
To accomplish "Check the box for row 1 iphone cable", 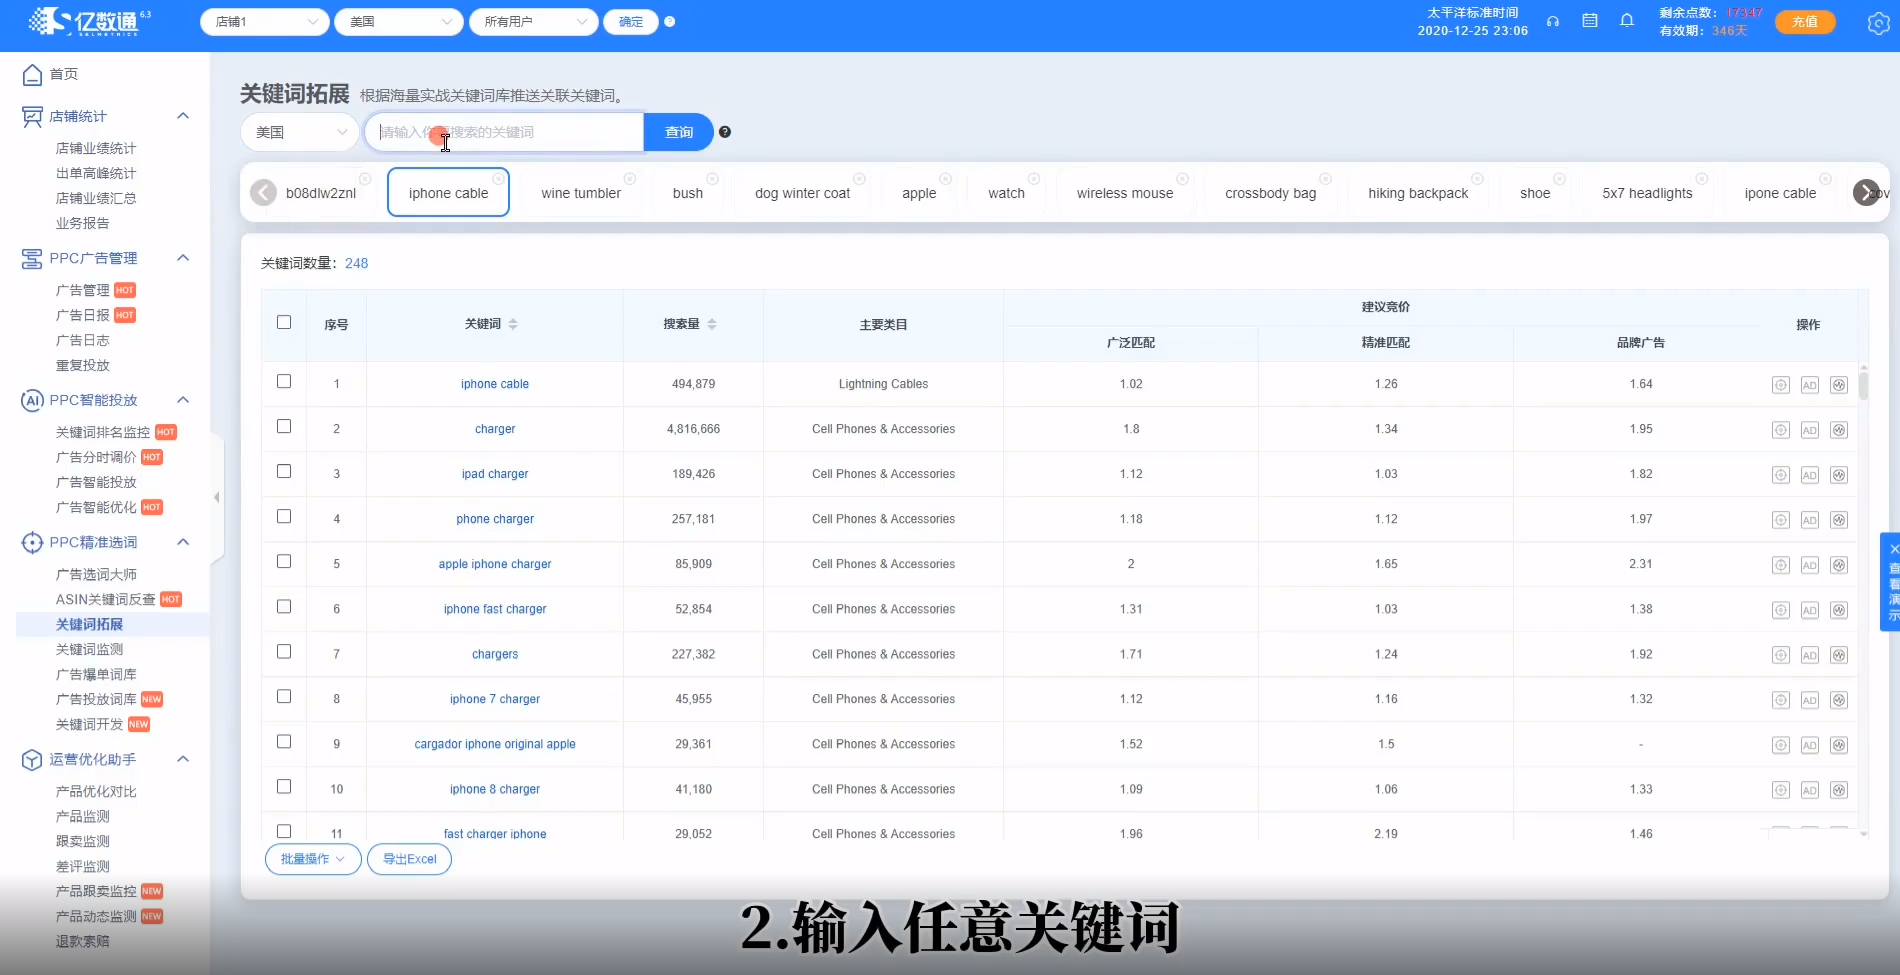I will (x=284, y=381).
